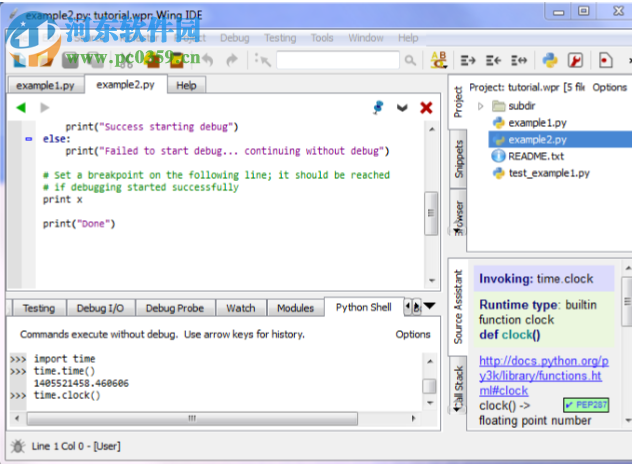Viewport: 632px width, 464px height.
Task: Switch to the Debug Probe tab
Action: (175, 308)
